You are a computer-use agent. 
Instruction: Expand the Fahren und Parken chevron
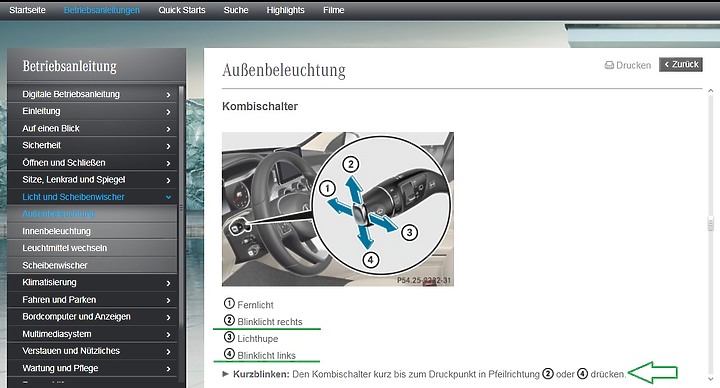169,300
